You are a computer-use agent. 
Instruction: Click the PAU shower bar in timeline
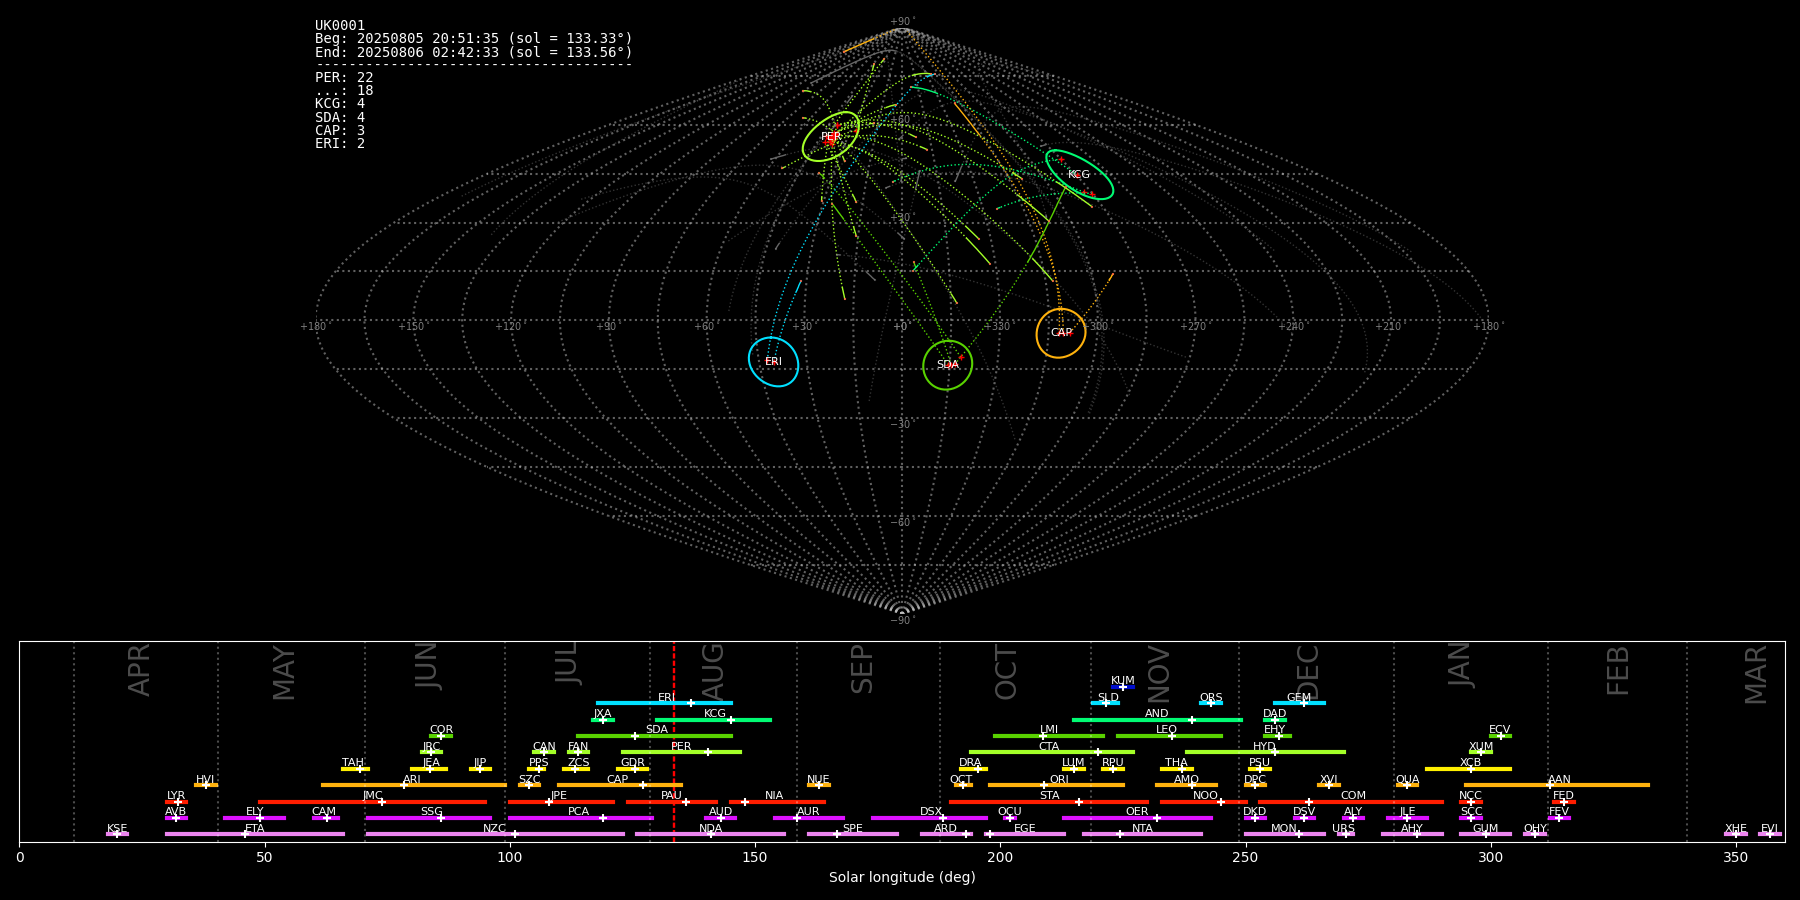[672, 802]
